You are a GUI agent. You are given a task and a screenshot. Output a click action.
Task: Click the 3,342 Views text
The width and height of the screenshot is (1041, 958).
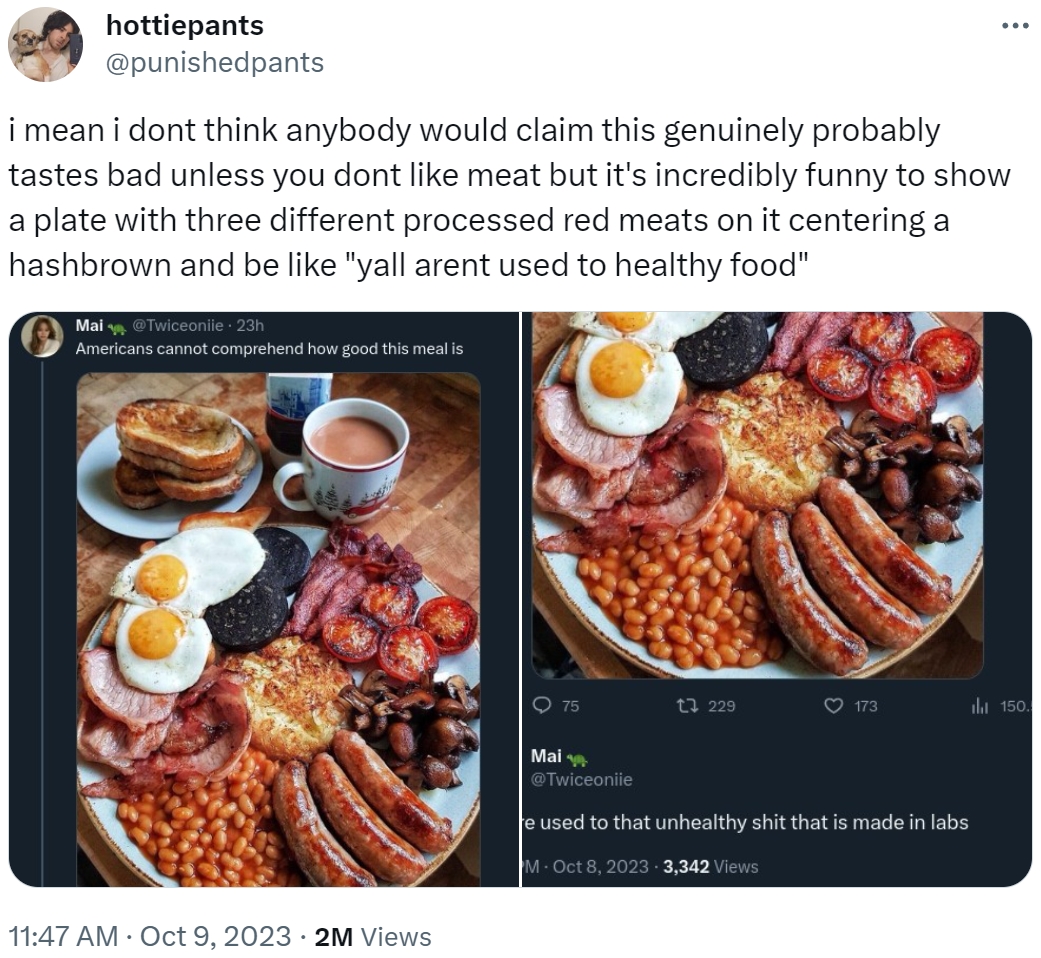[x=710, y=866]
